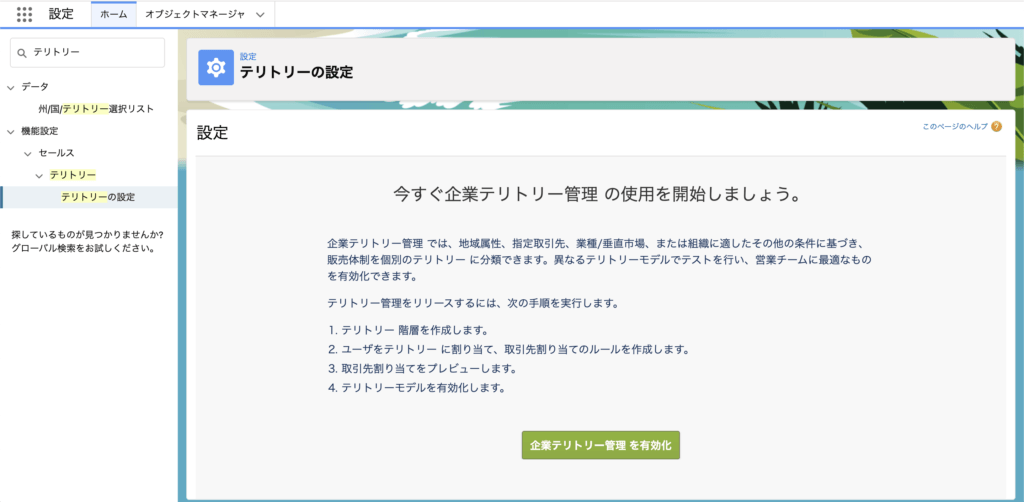Open the オブジェクトマネージャ tab dropdown arrow
Image resolution: width=1024 pixels, height=502 pixels.
(261, 15)
